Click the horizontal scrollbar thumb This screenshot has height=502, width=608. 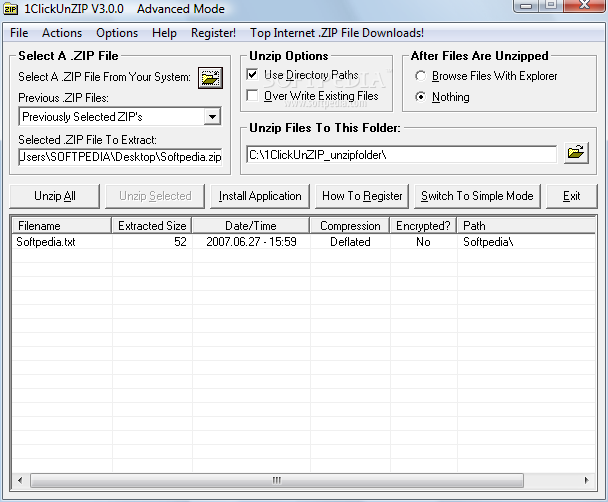[x=277, y=481]
